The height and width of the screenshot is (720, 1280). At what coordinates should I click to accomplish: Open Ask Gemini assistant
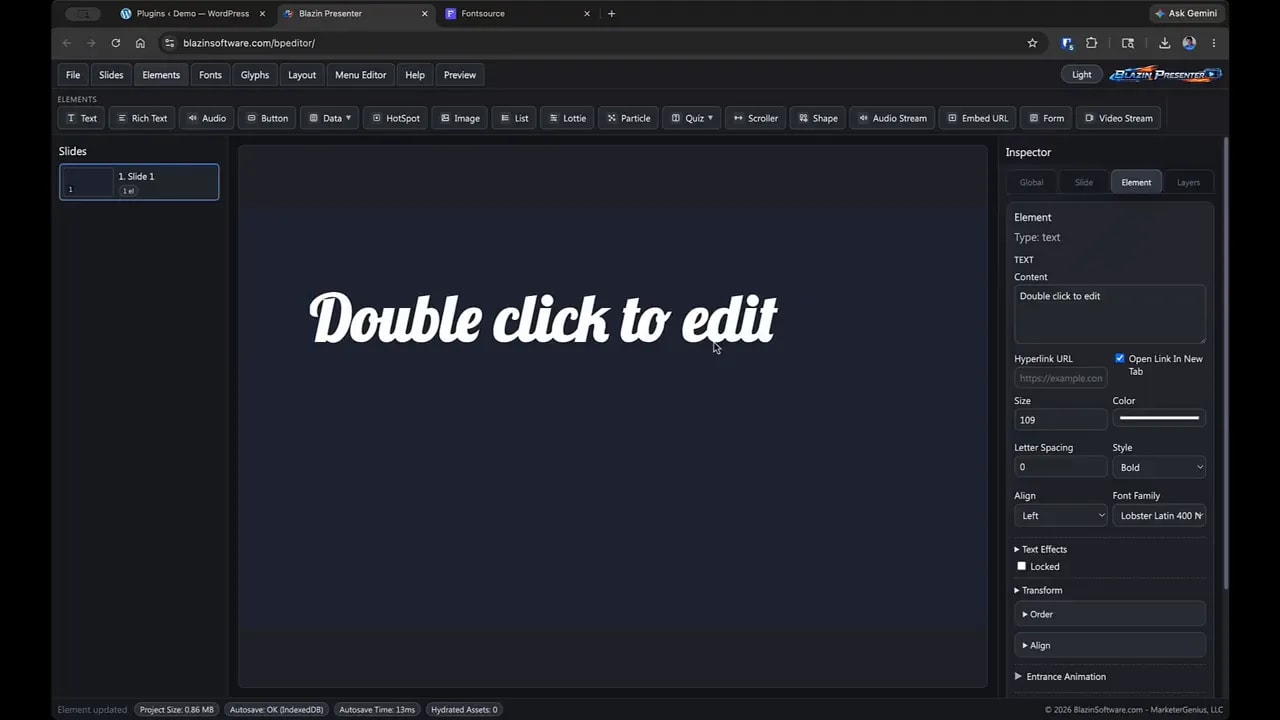pos(1186,13)
